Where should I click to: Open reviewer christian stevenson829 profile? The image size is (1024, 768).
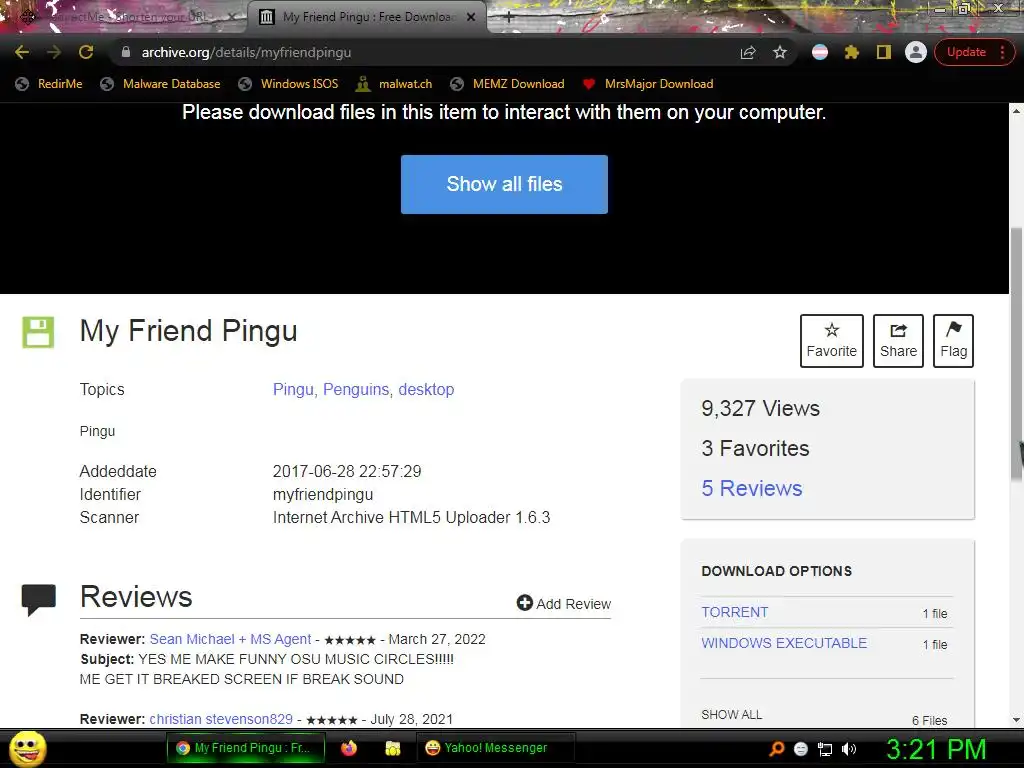pyautogui.click(x=221, y=719)
